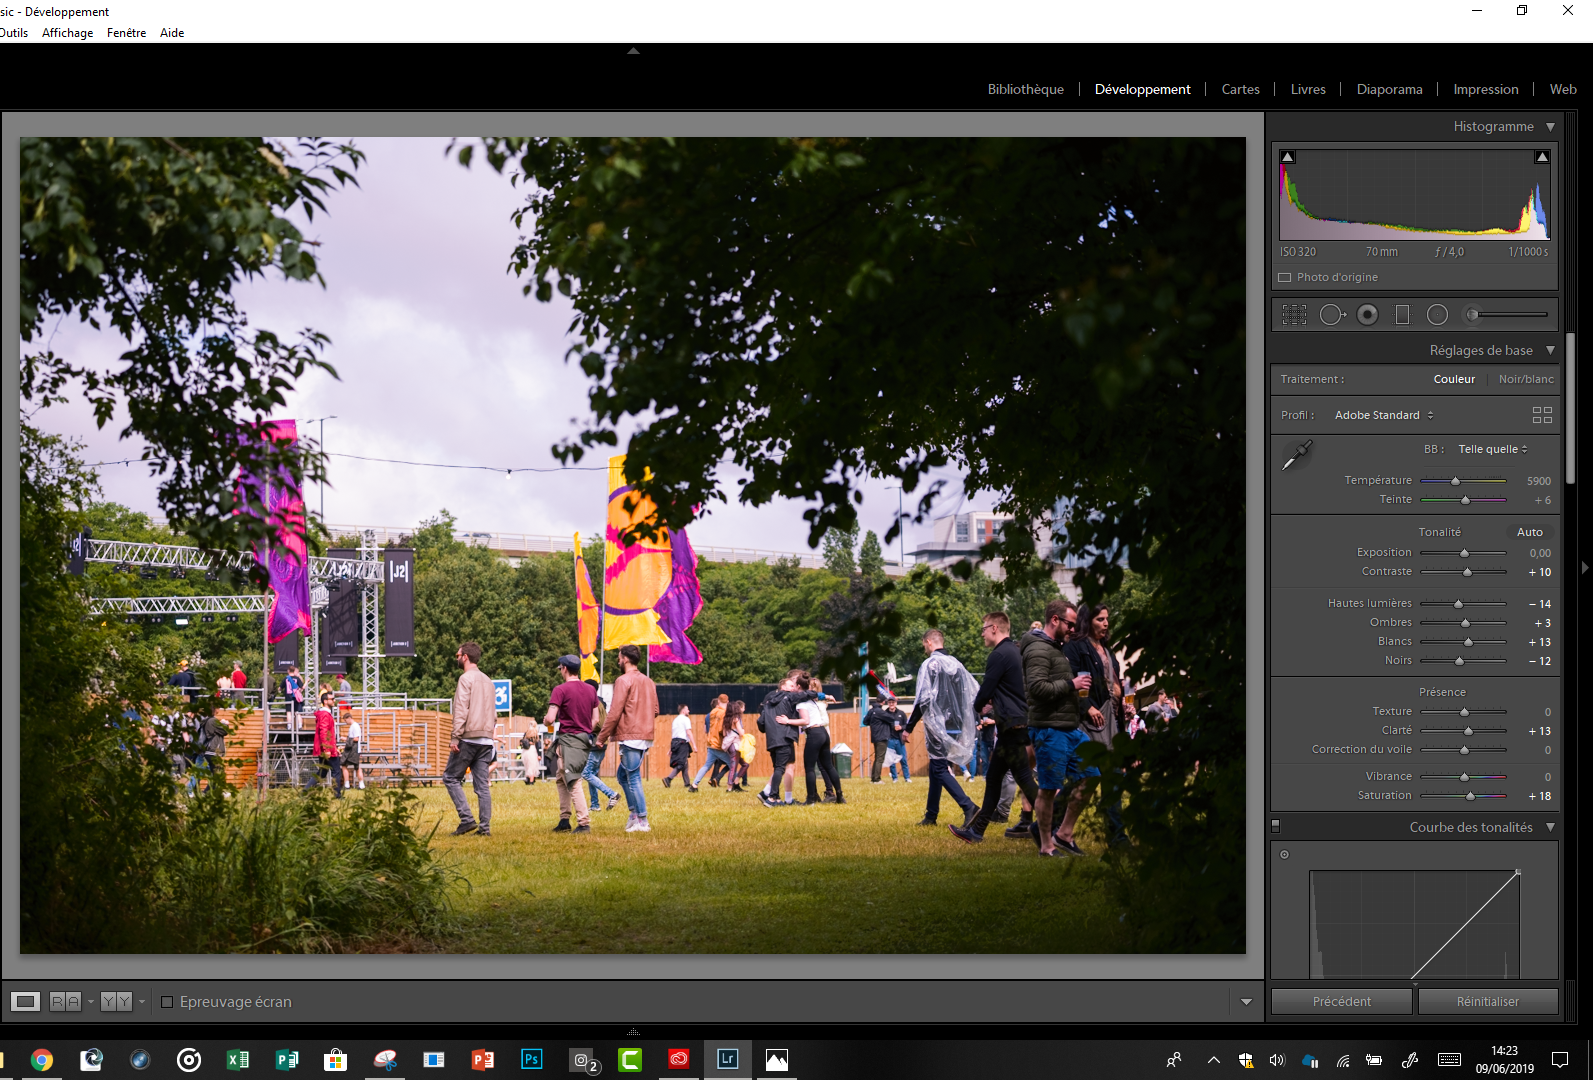Open Adobe Creative Cloud from the taskbar

pyautogui.click(x=679, y=1059)
